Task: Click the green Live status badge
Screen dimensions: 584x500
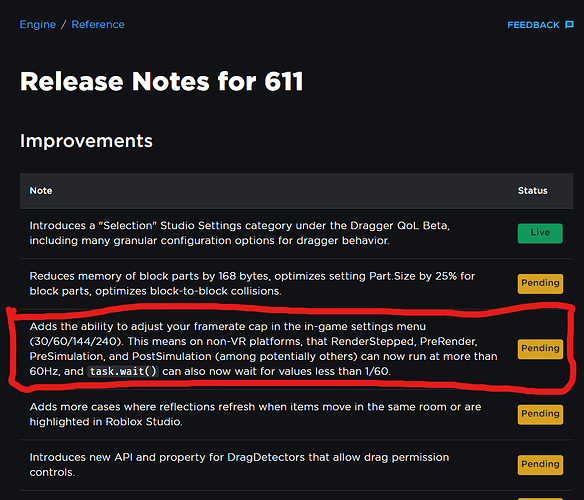Action: tap(540, 233)
